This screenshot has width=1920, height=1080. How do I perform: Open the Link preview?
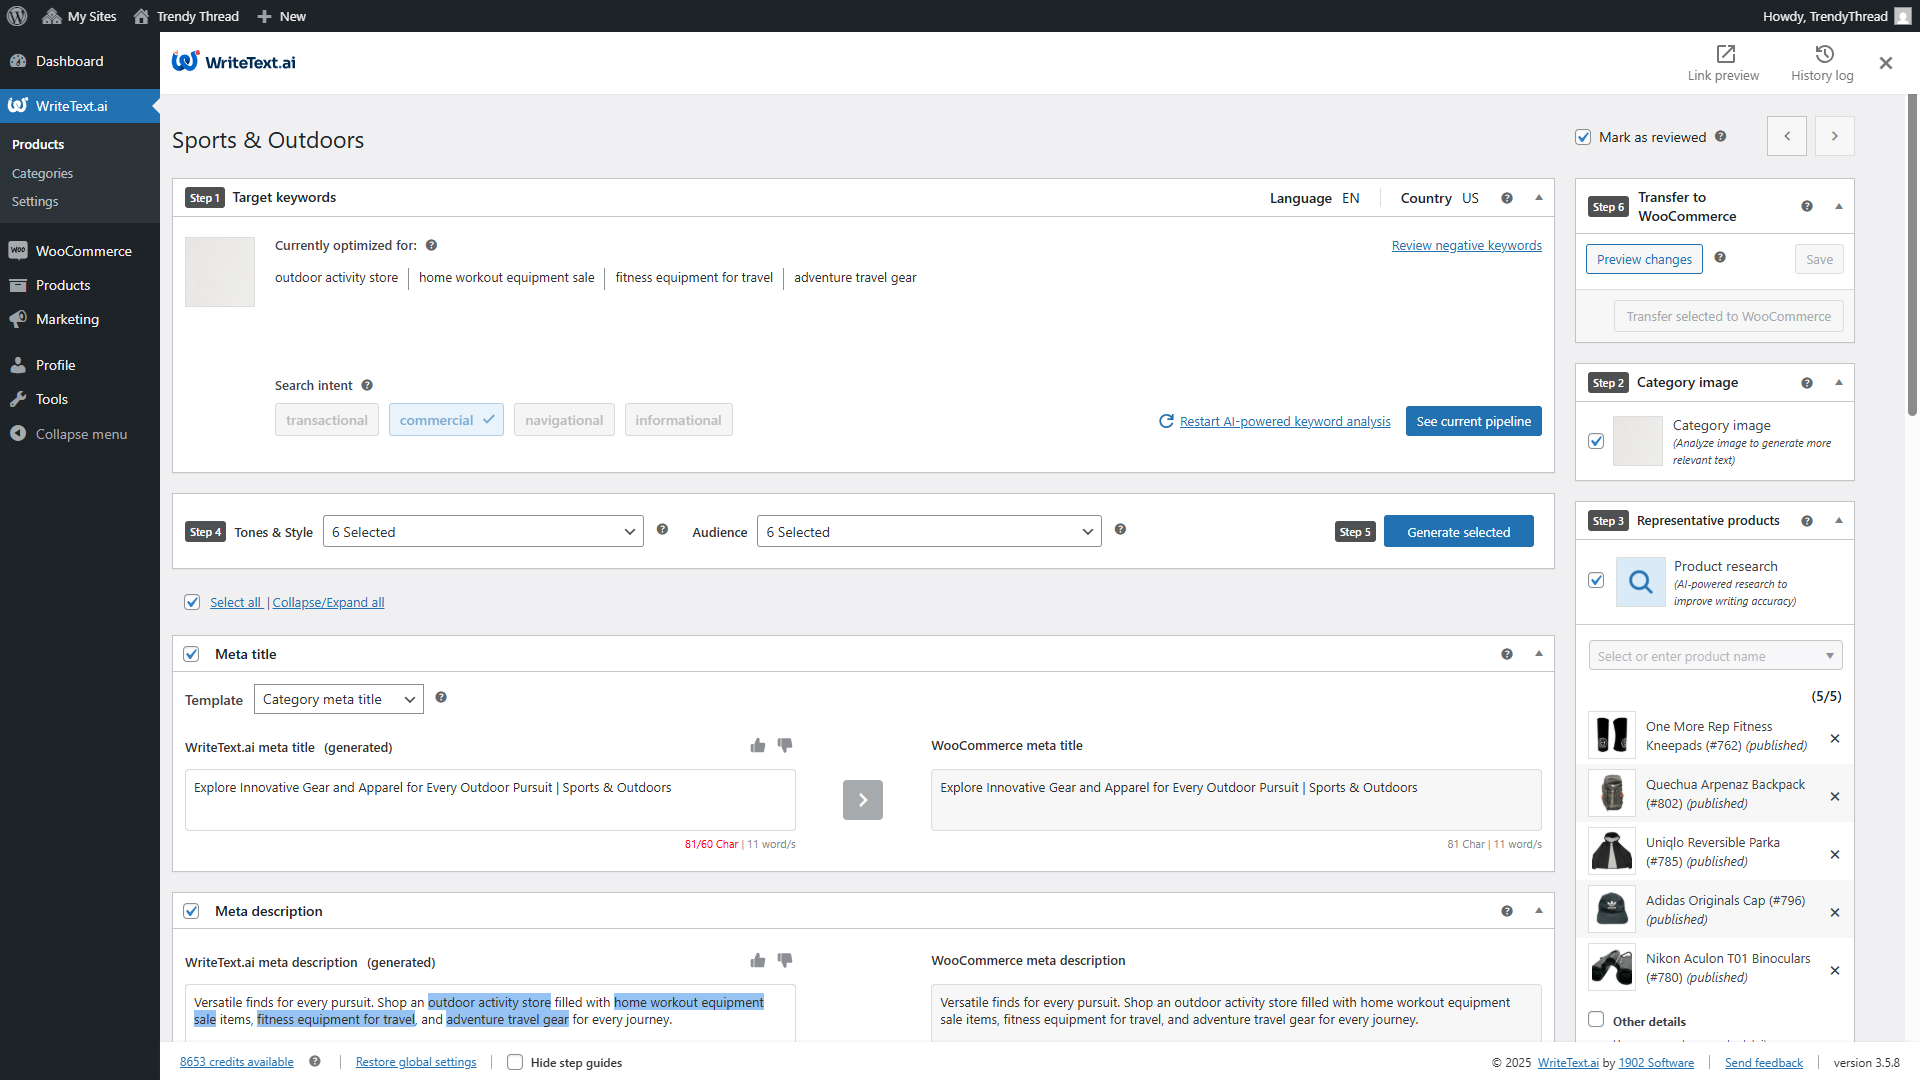(1723, 62)
